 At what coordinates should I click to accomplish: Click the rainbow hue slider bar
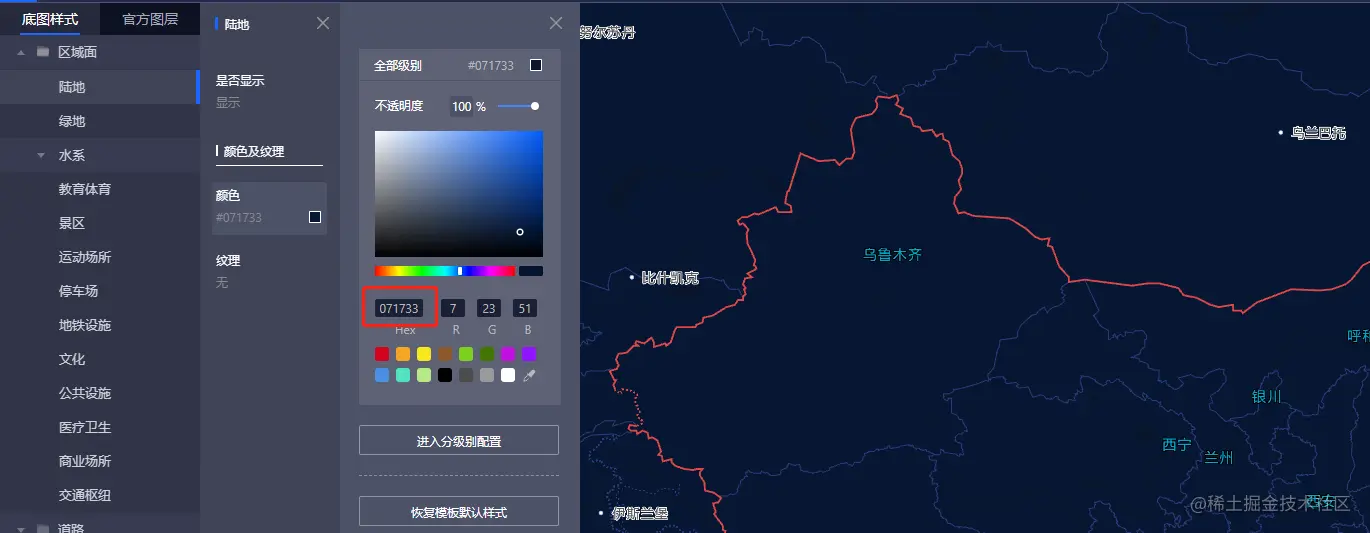click(x=445, y=271)
